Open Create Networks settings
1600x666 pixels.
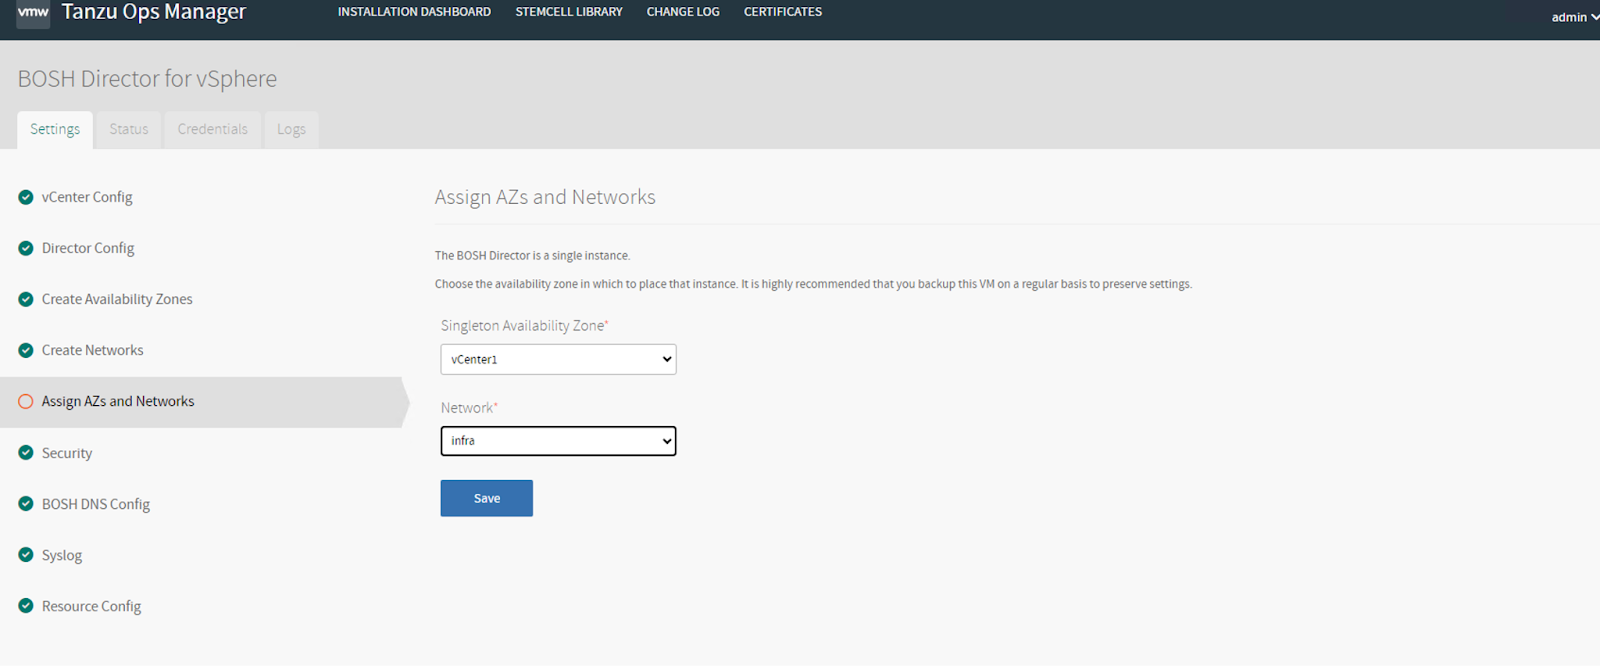coord(93,350)
